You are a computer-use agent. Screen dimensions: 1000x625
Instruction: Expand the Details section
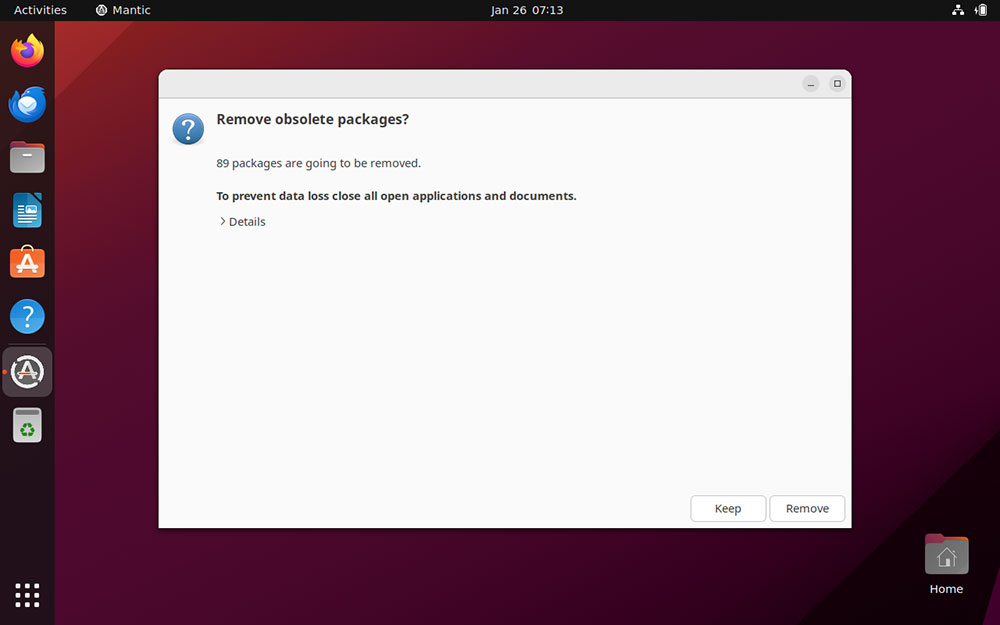pos(242,221)
